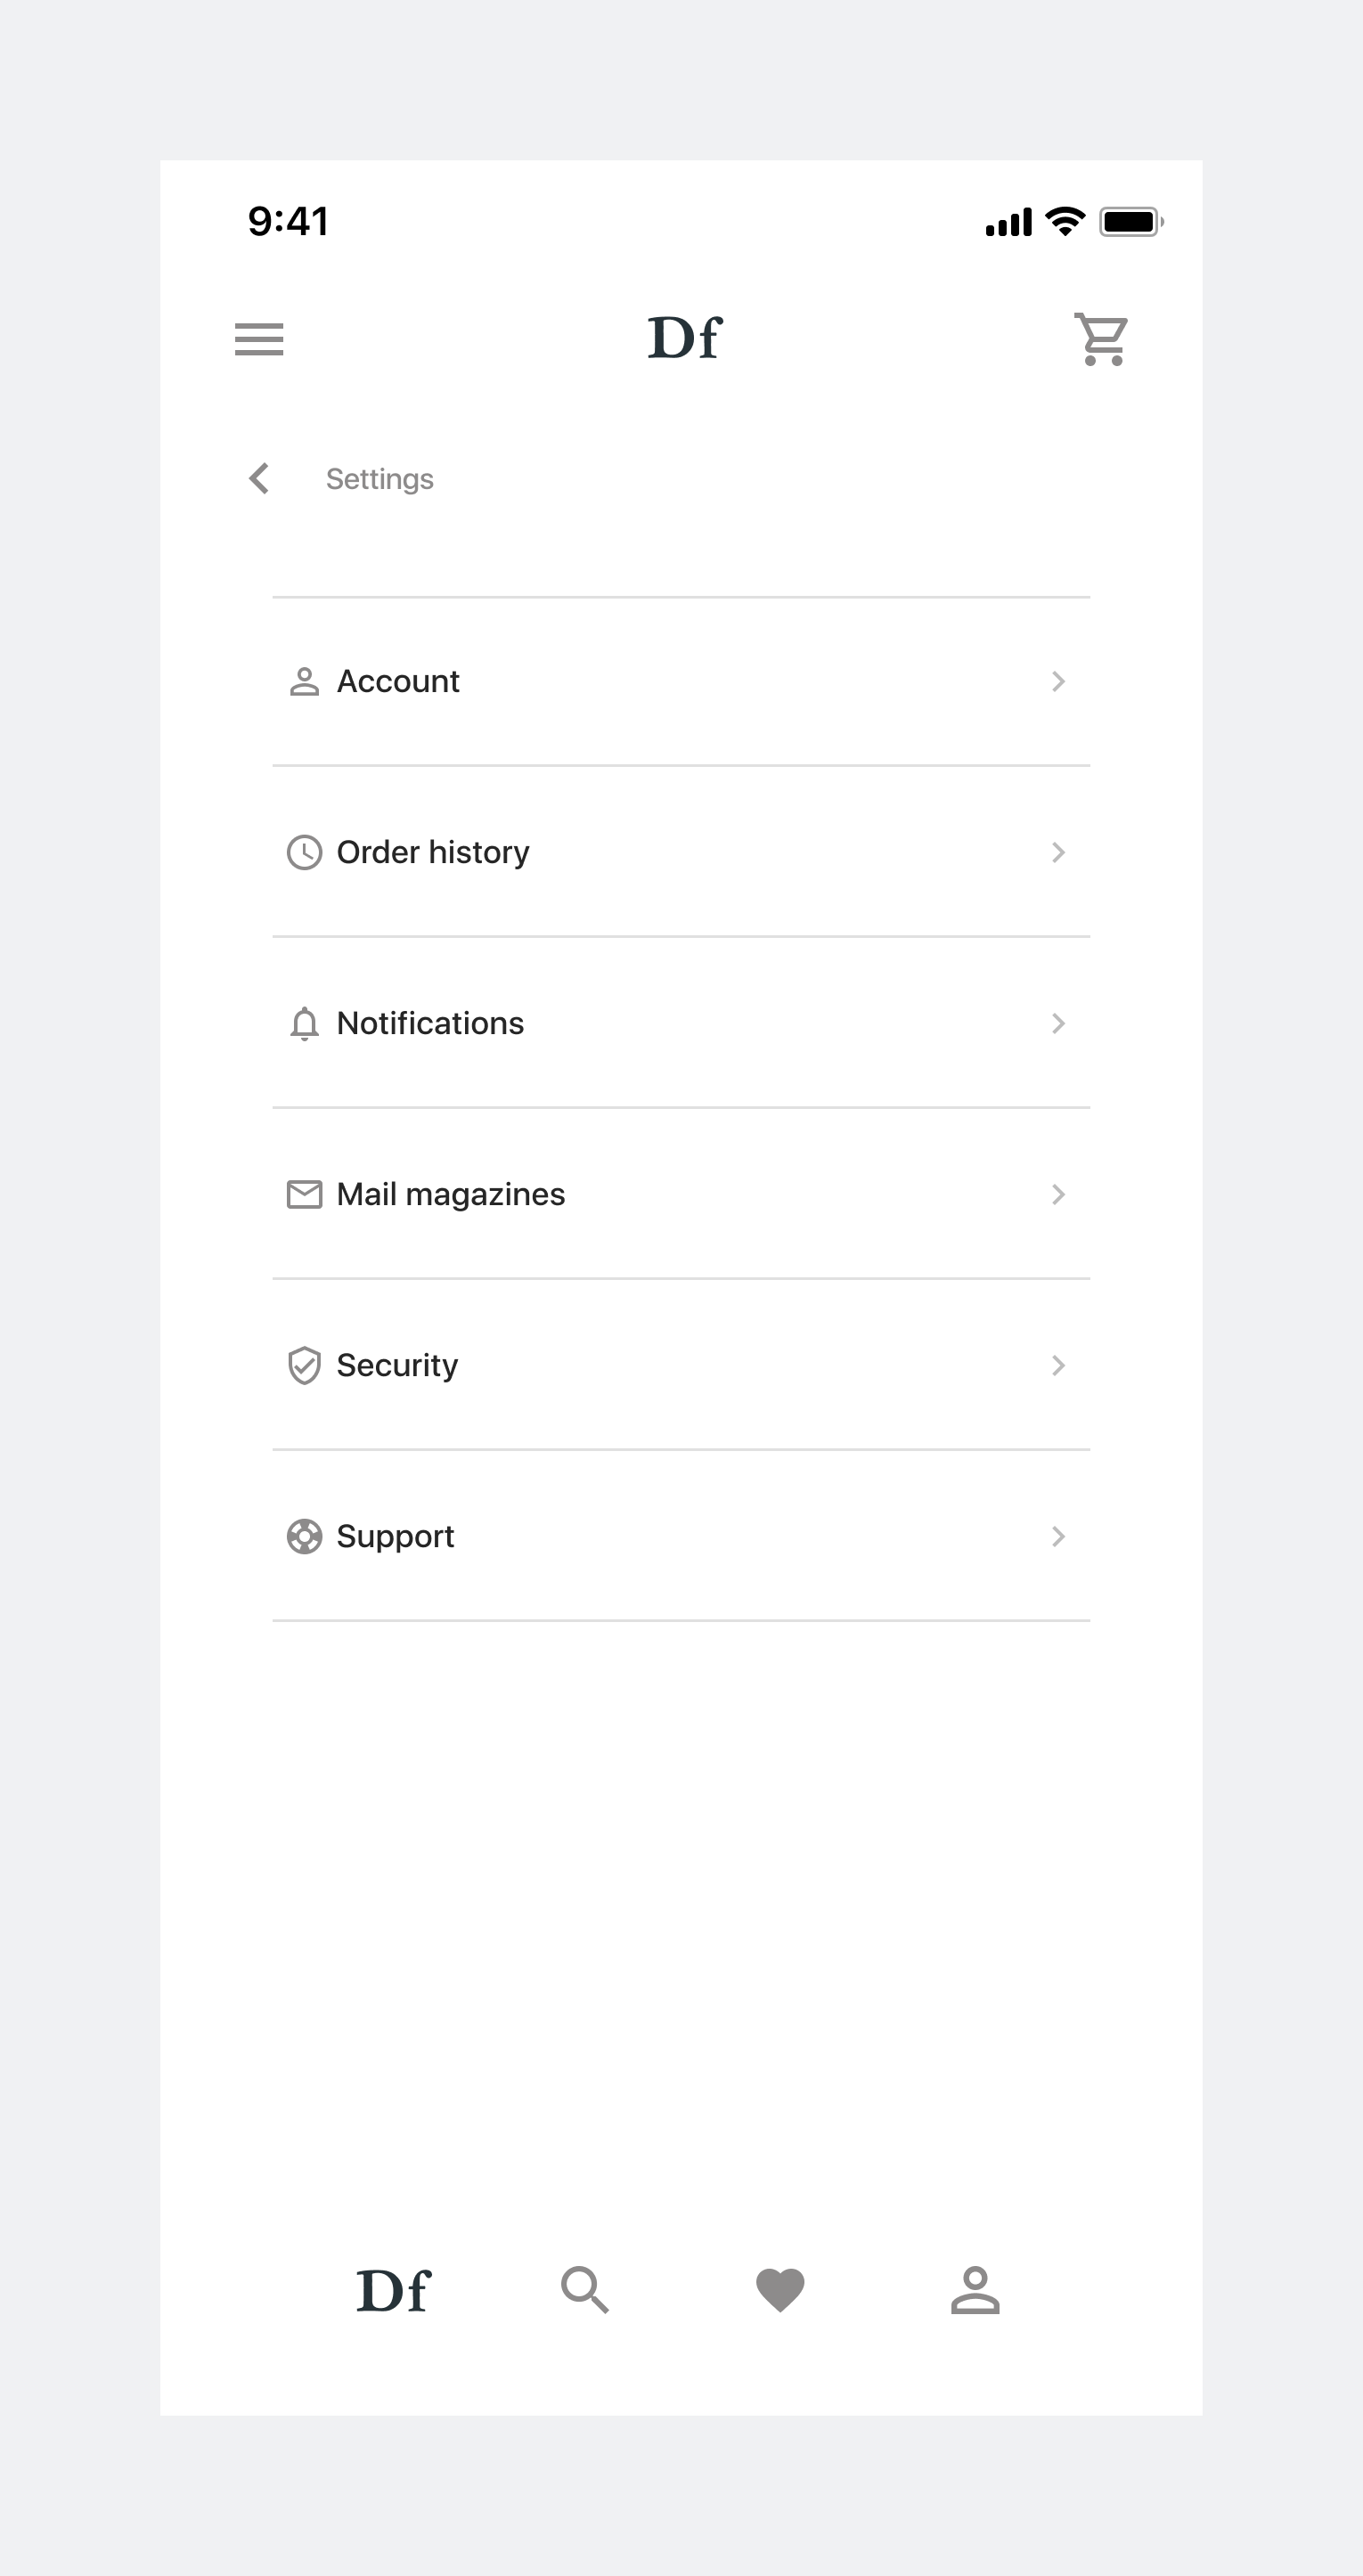
Task: Open favorites via heart icon
Action: coord(780,2290)
